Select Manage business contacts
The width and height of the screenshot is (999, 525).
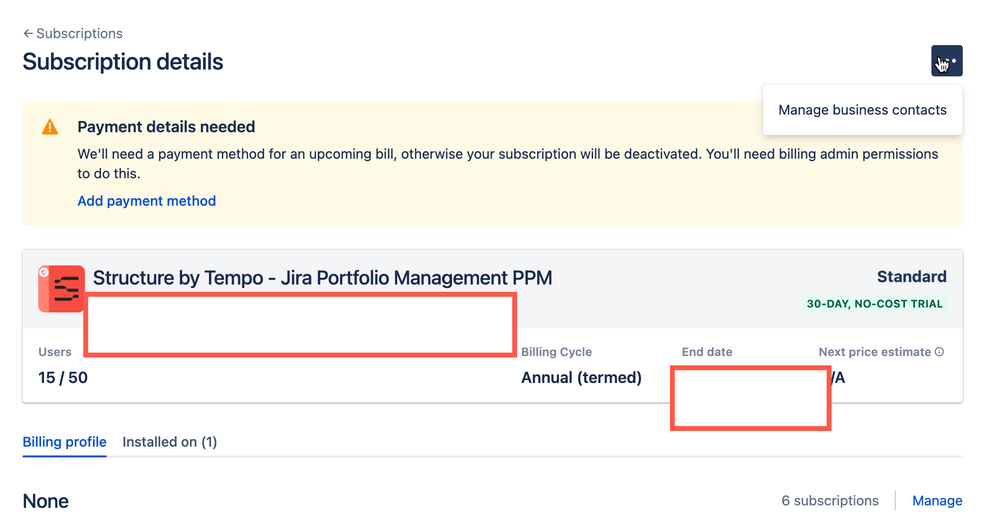[x=862, y=110]
